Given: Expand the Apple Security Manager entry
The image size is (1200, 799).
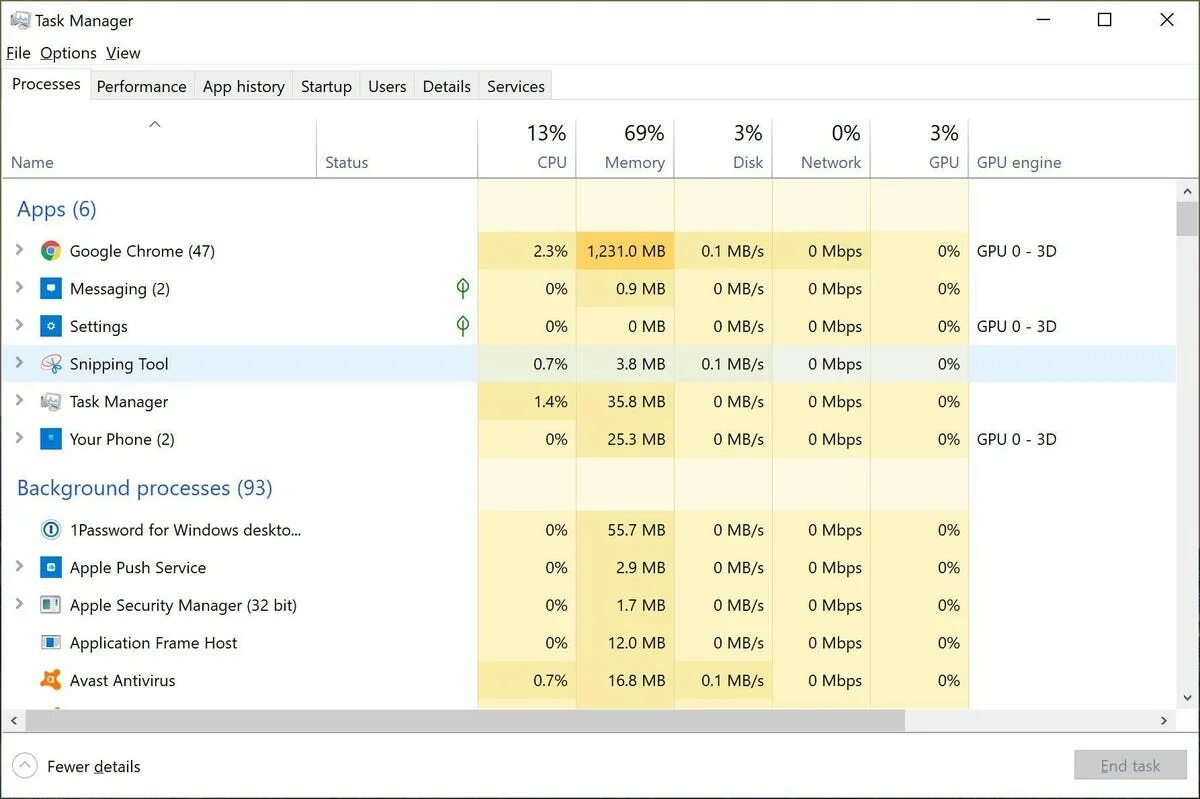Looking at the screenshot, I should tap(19, 604).
